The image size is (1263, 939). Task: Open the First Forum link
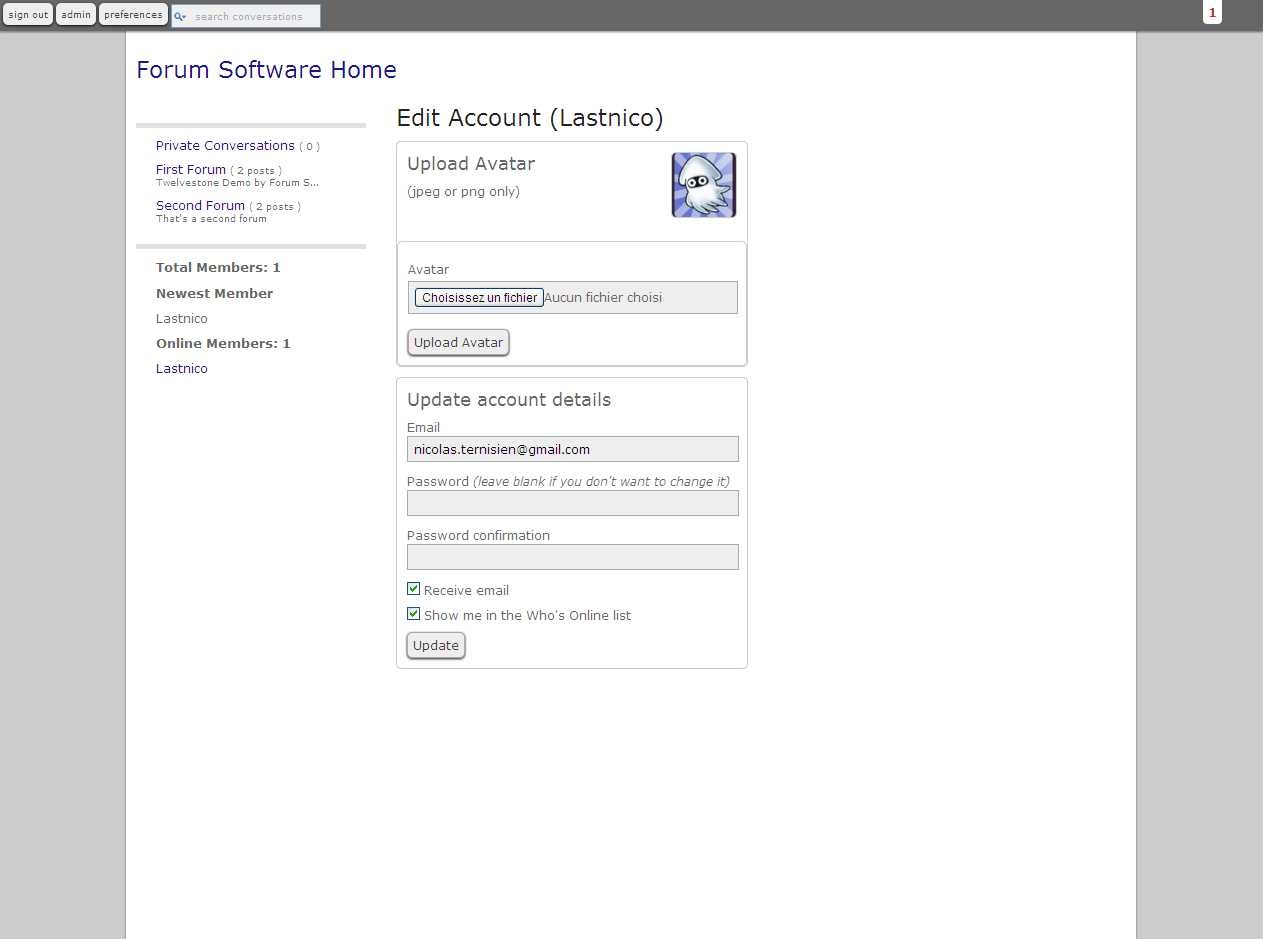pos(191,170)
